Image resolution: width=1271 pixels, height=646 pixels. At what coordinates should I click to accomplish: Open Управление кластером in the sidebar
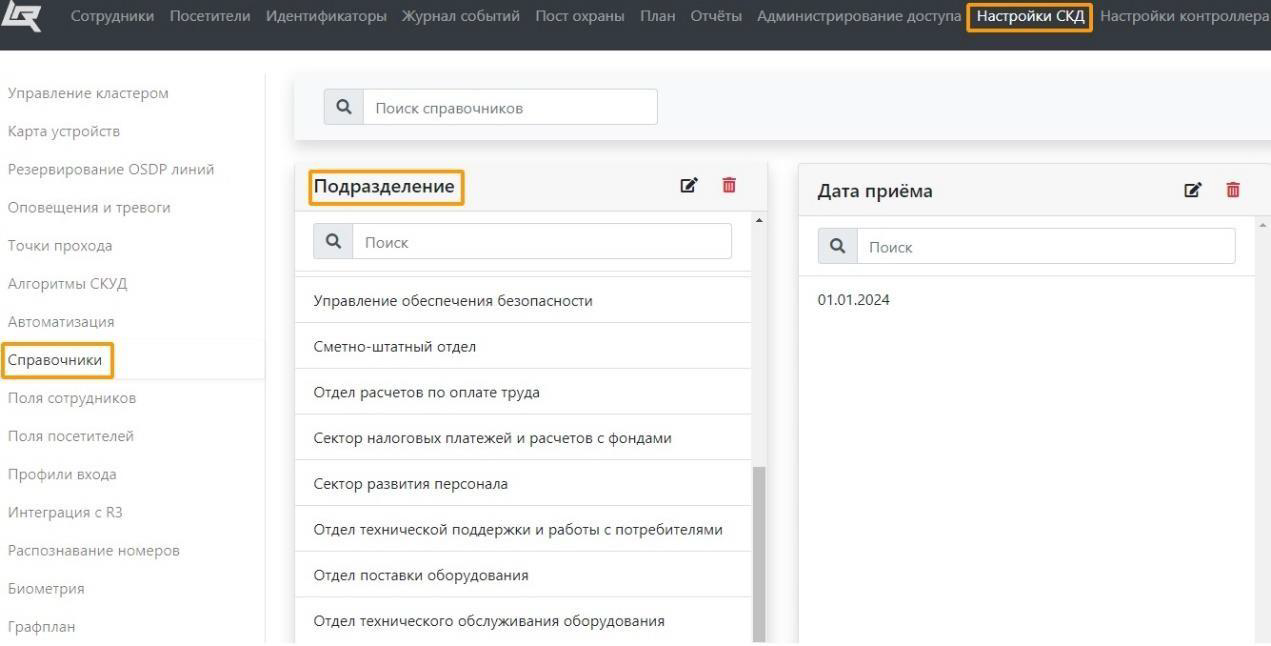coord(88,93)
